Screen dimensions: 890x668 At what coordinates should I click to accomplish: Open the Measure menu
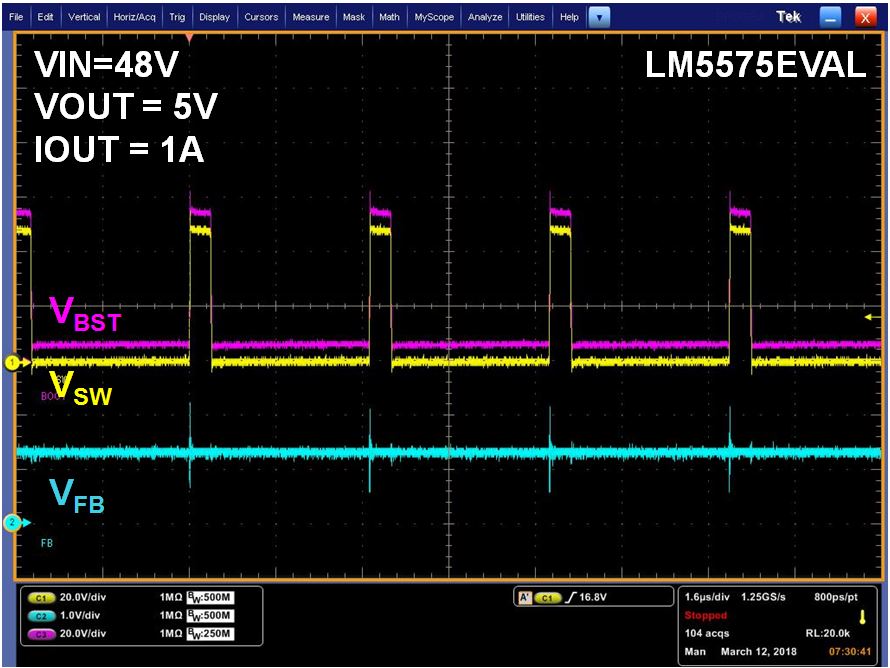click(x=310, y=17)
